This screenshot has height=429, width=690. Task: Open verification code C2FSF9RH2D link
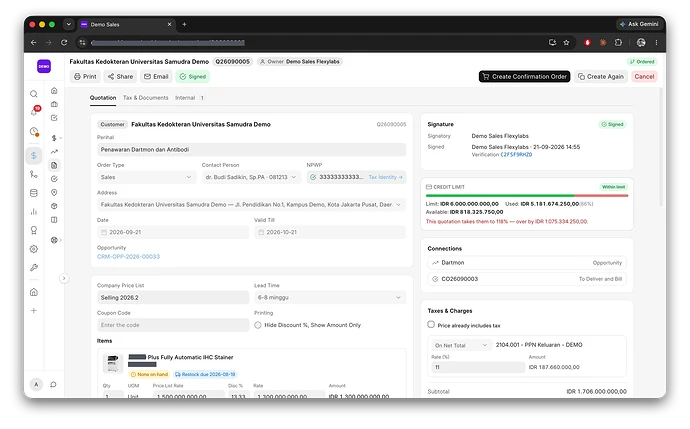click(516, 155)
